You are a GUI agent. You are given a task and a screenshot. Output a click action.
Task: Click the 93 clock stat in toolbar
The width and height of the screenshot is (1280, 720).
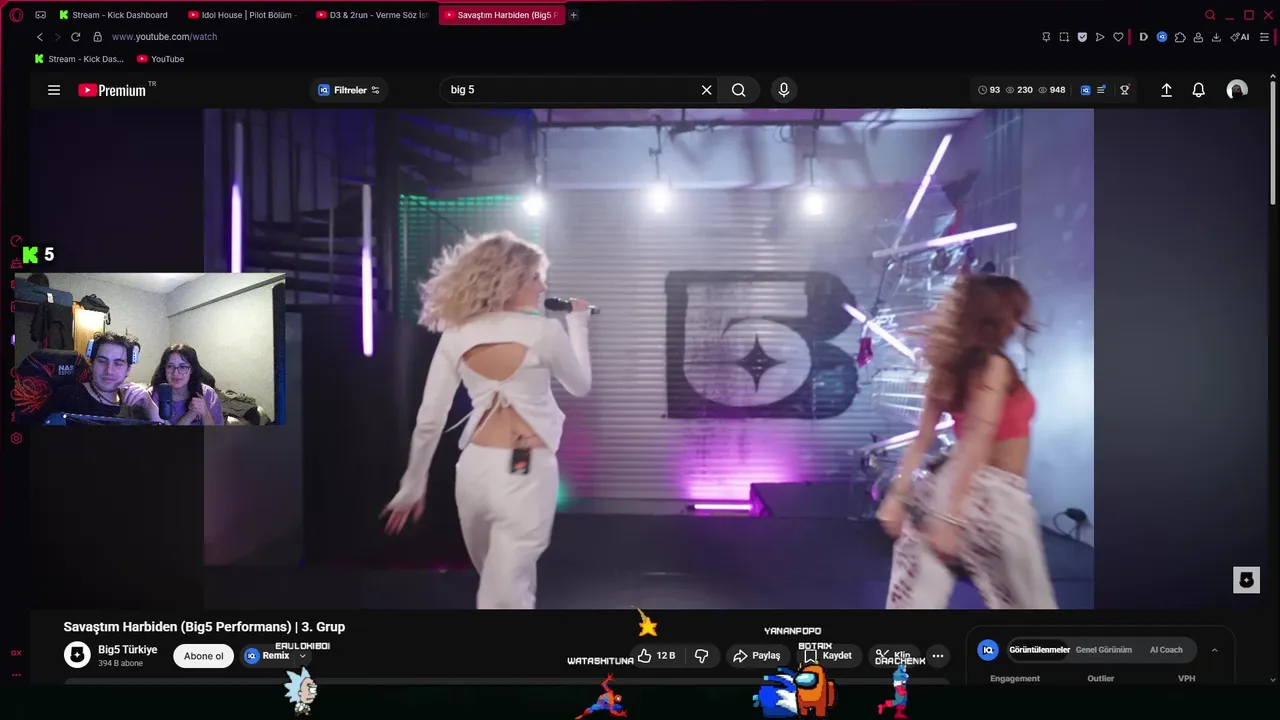[x=989, y=90]
